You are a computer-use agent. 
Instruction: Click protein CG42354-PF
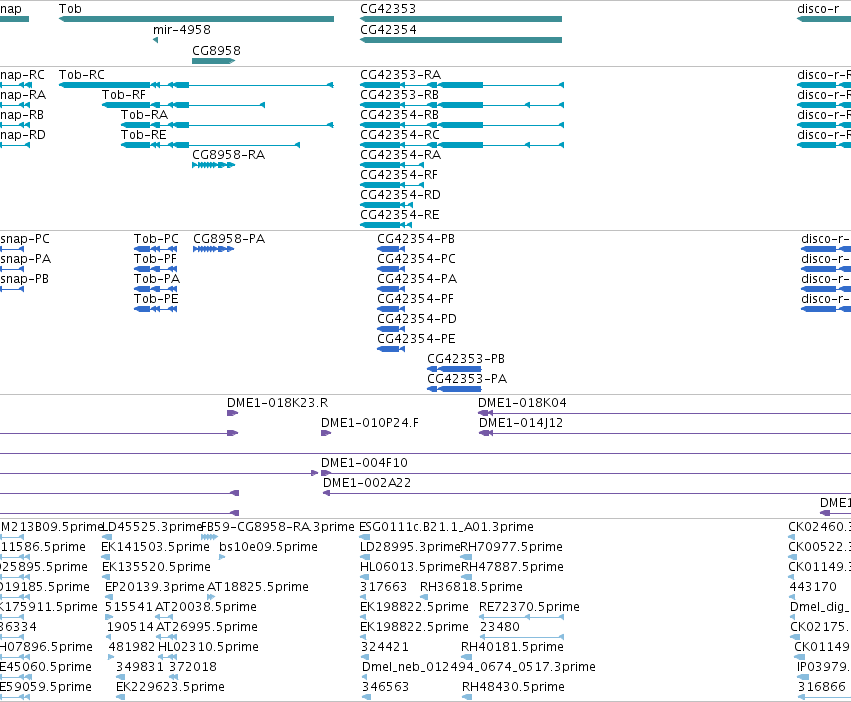[416, 299]
